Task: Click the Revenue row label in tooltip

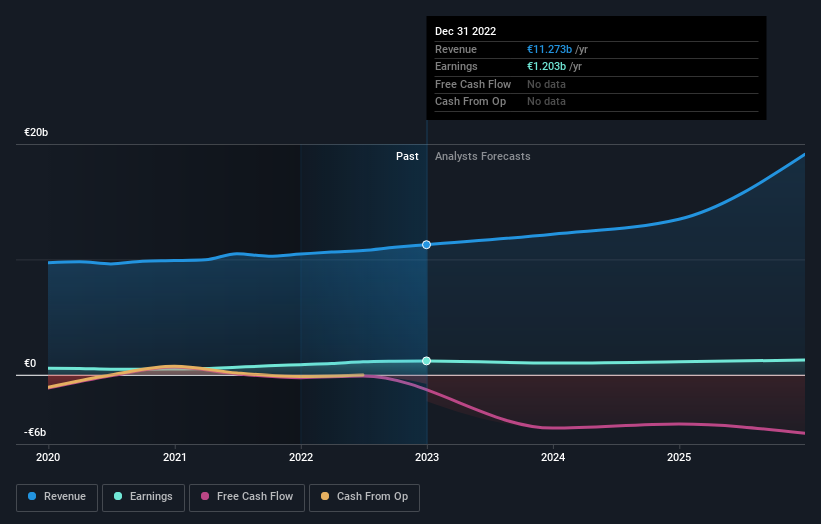Action: pos(456,49)
